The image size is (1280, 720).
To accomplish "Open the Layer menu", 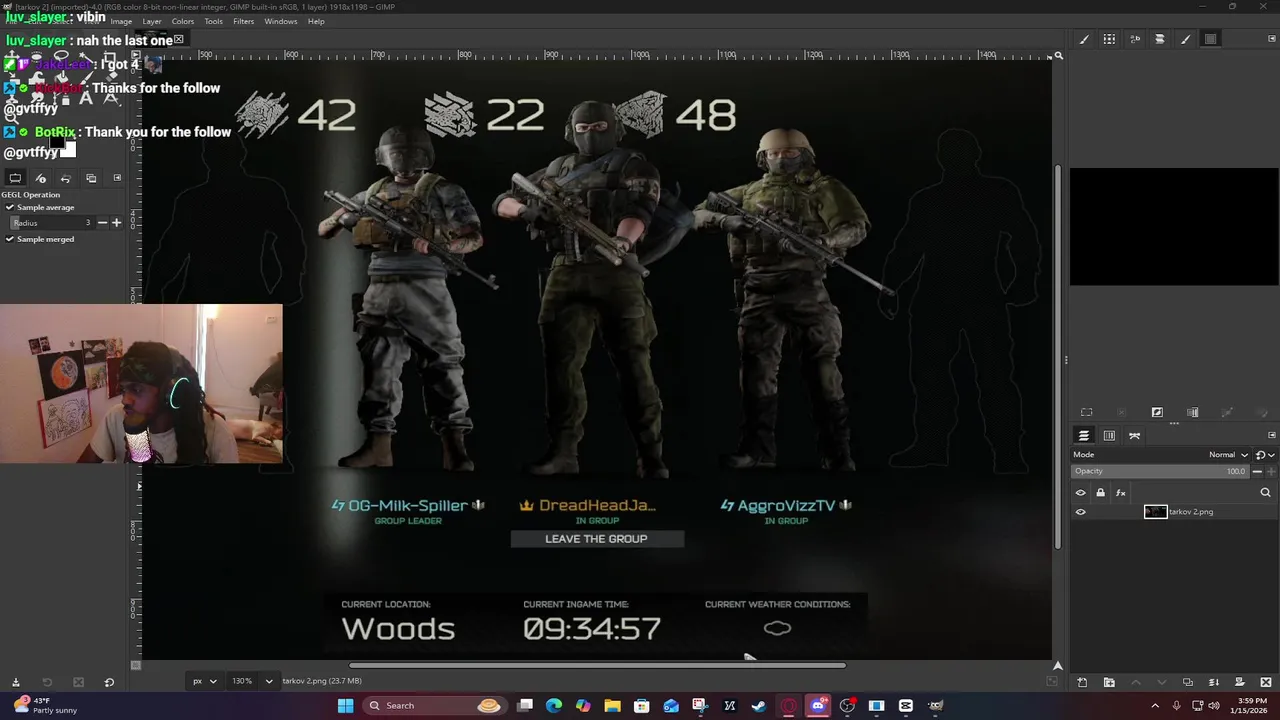I will click(152, 21).
